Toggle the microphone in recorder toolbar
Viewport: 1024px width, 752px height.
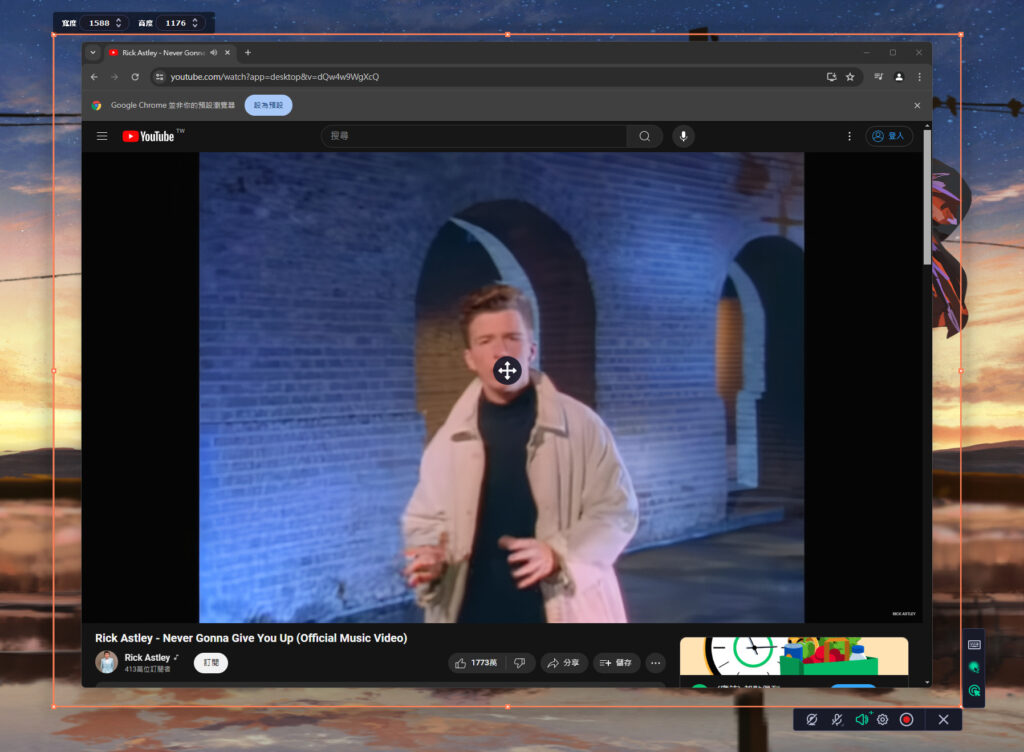pyautogui.click(x=836, y=719)
